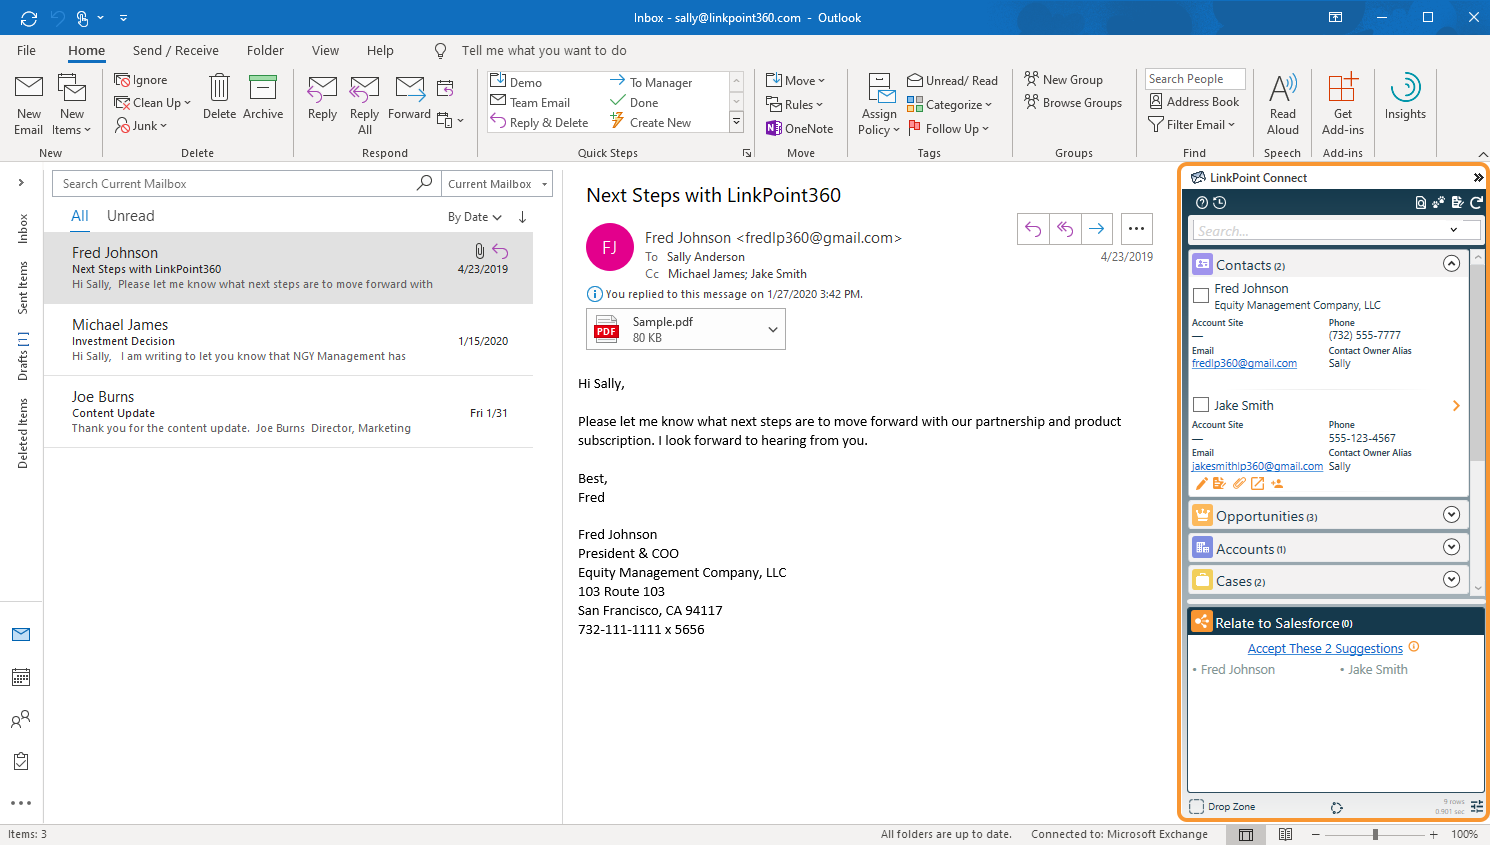Edit Jake Smith with pencil icon
Viewport: 1490px width, 845px height.
point(1201,484)
